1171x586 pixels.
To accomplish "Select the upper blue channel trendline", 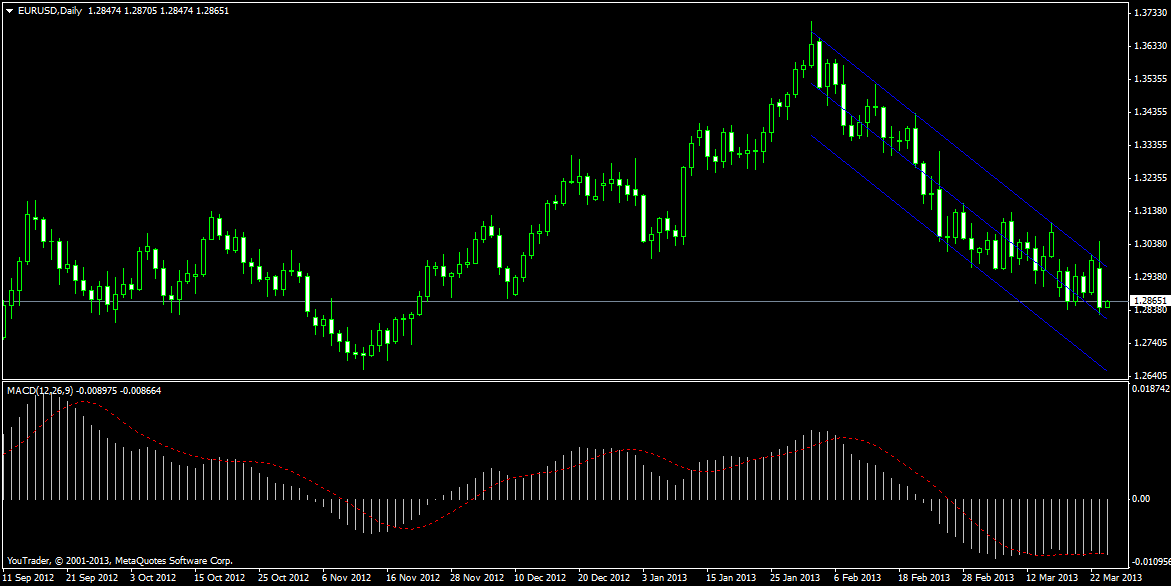I will pyautogui.click(x=950, y=149).
